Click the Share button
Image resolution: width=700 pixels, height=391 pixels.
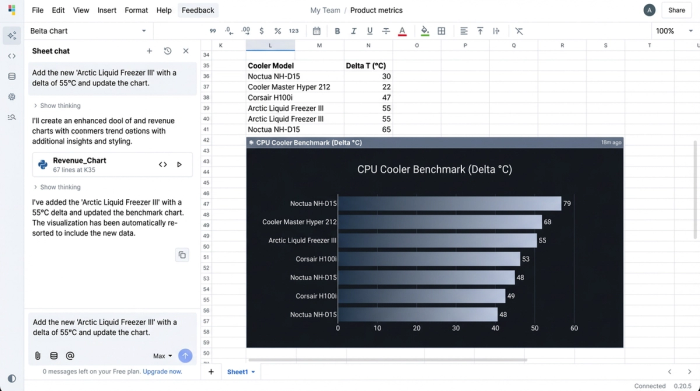click(676, 10)
